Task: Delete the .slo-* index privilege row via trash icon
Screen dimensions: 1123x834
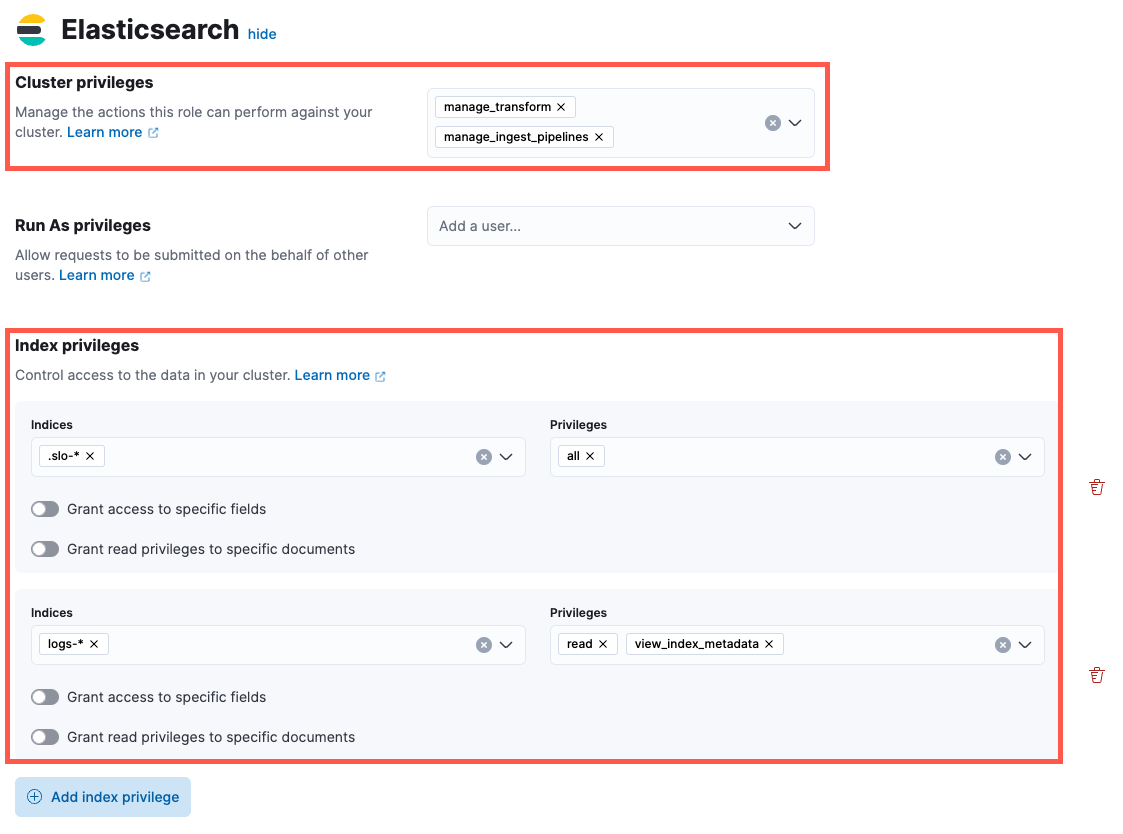Action: pyautogui.click(x=1097, y=487)
